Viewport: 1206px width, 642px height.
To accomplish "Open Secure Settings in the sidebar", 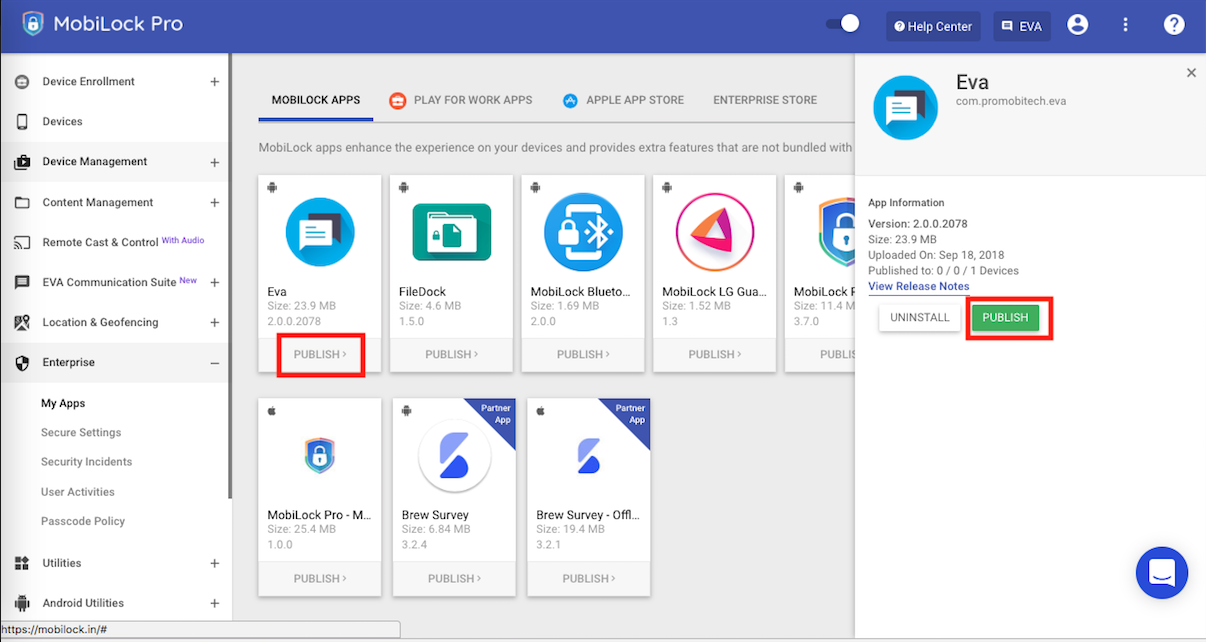I will pyautogui.click(x=81, y=433).
